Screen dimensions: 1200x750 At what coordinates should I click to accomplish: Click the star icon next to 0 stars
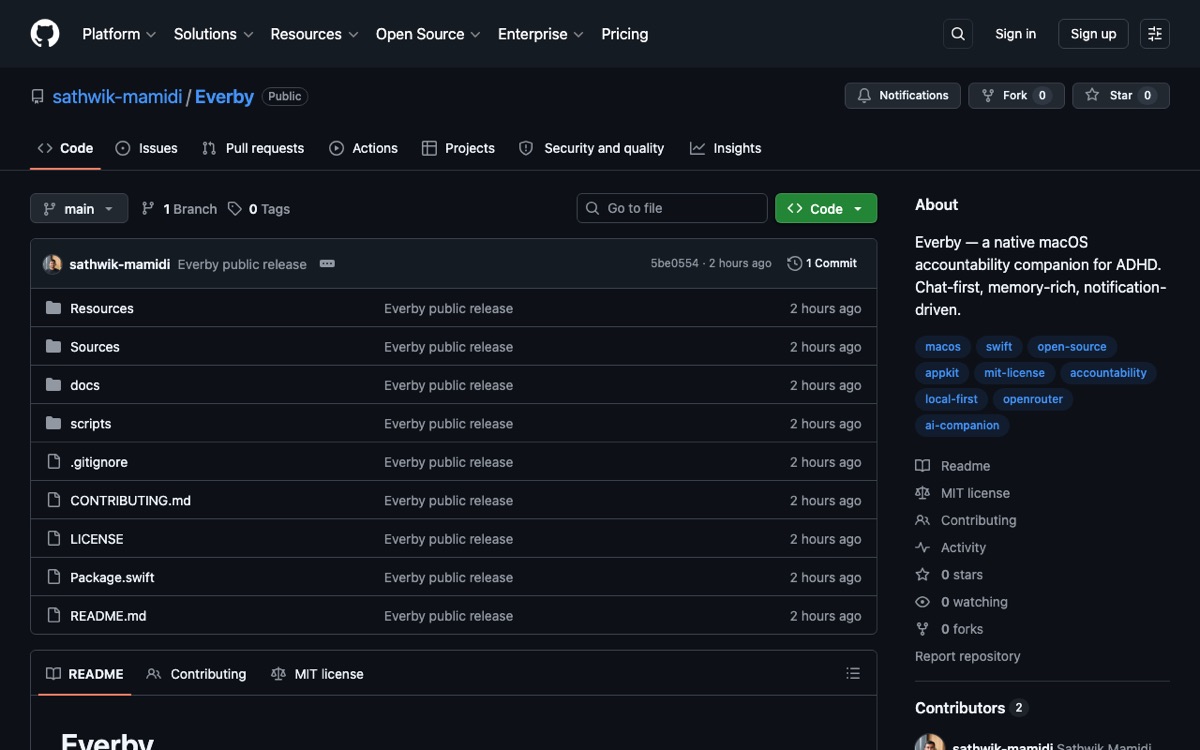(x=922, y=575)
